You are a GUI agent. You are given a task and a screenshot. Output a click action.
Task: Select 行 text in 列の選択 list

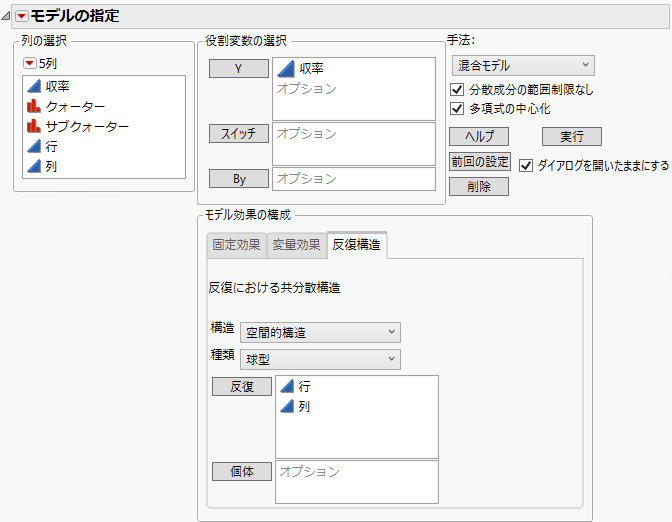[51, 147]
